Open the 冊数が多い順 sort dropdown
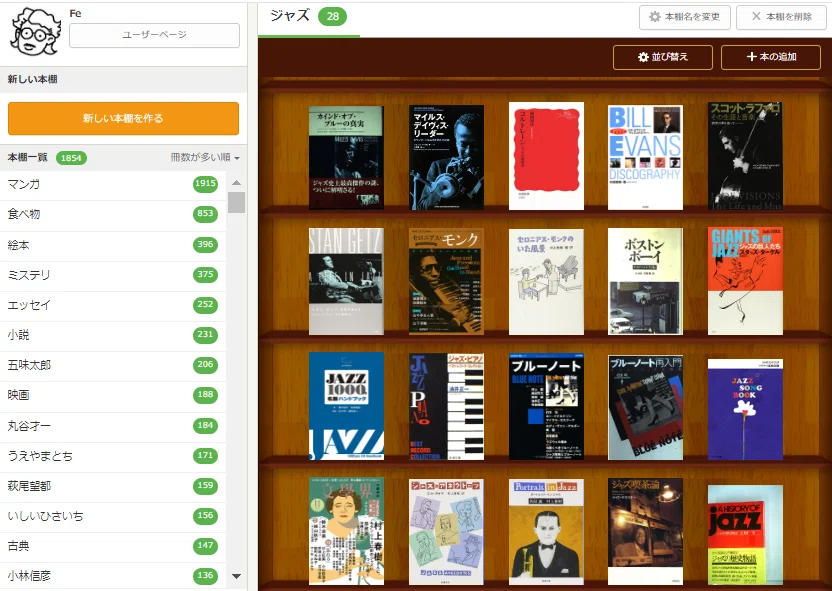Screen dimensions: 832x591 [205, 158]
